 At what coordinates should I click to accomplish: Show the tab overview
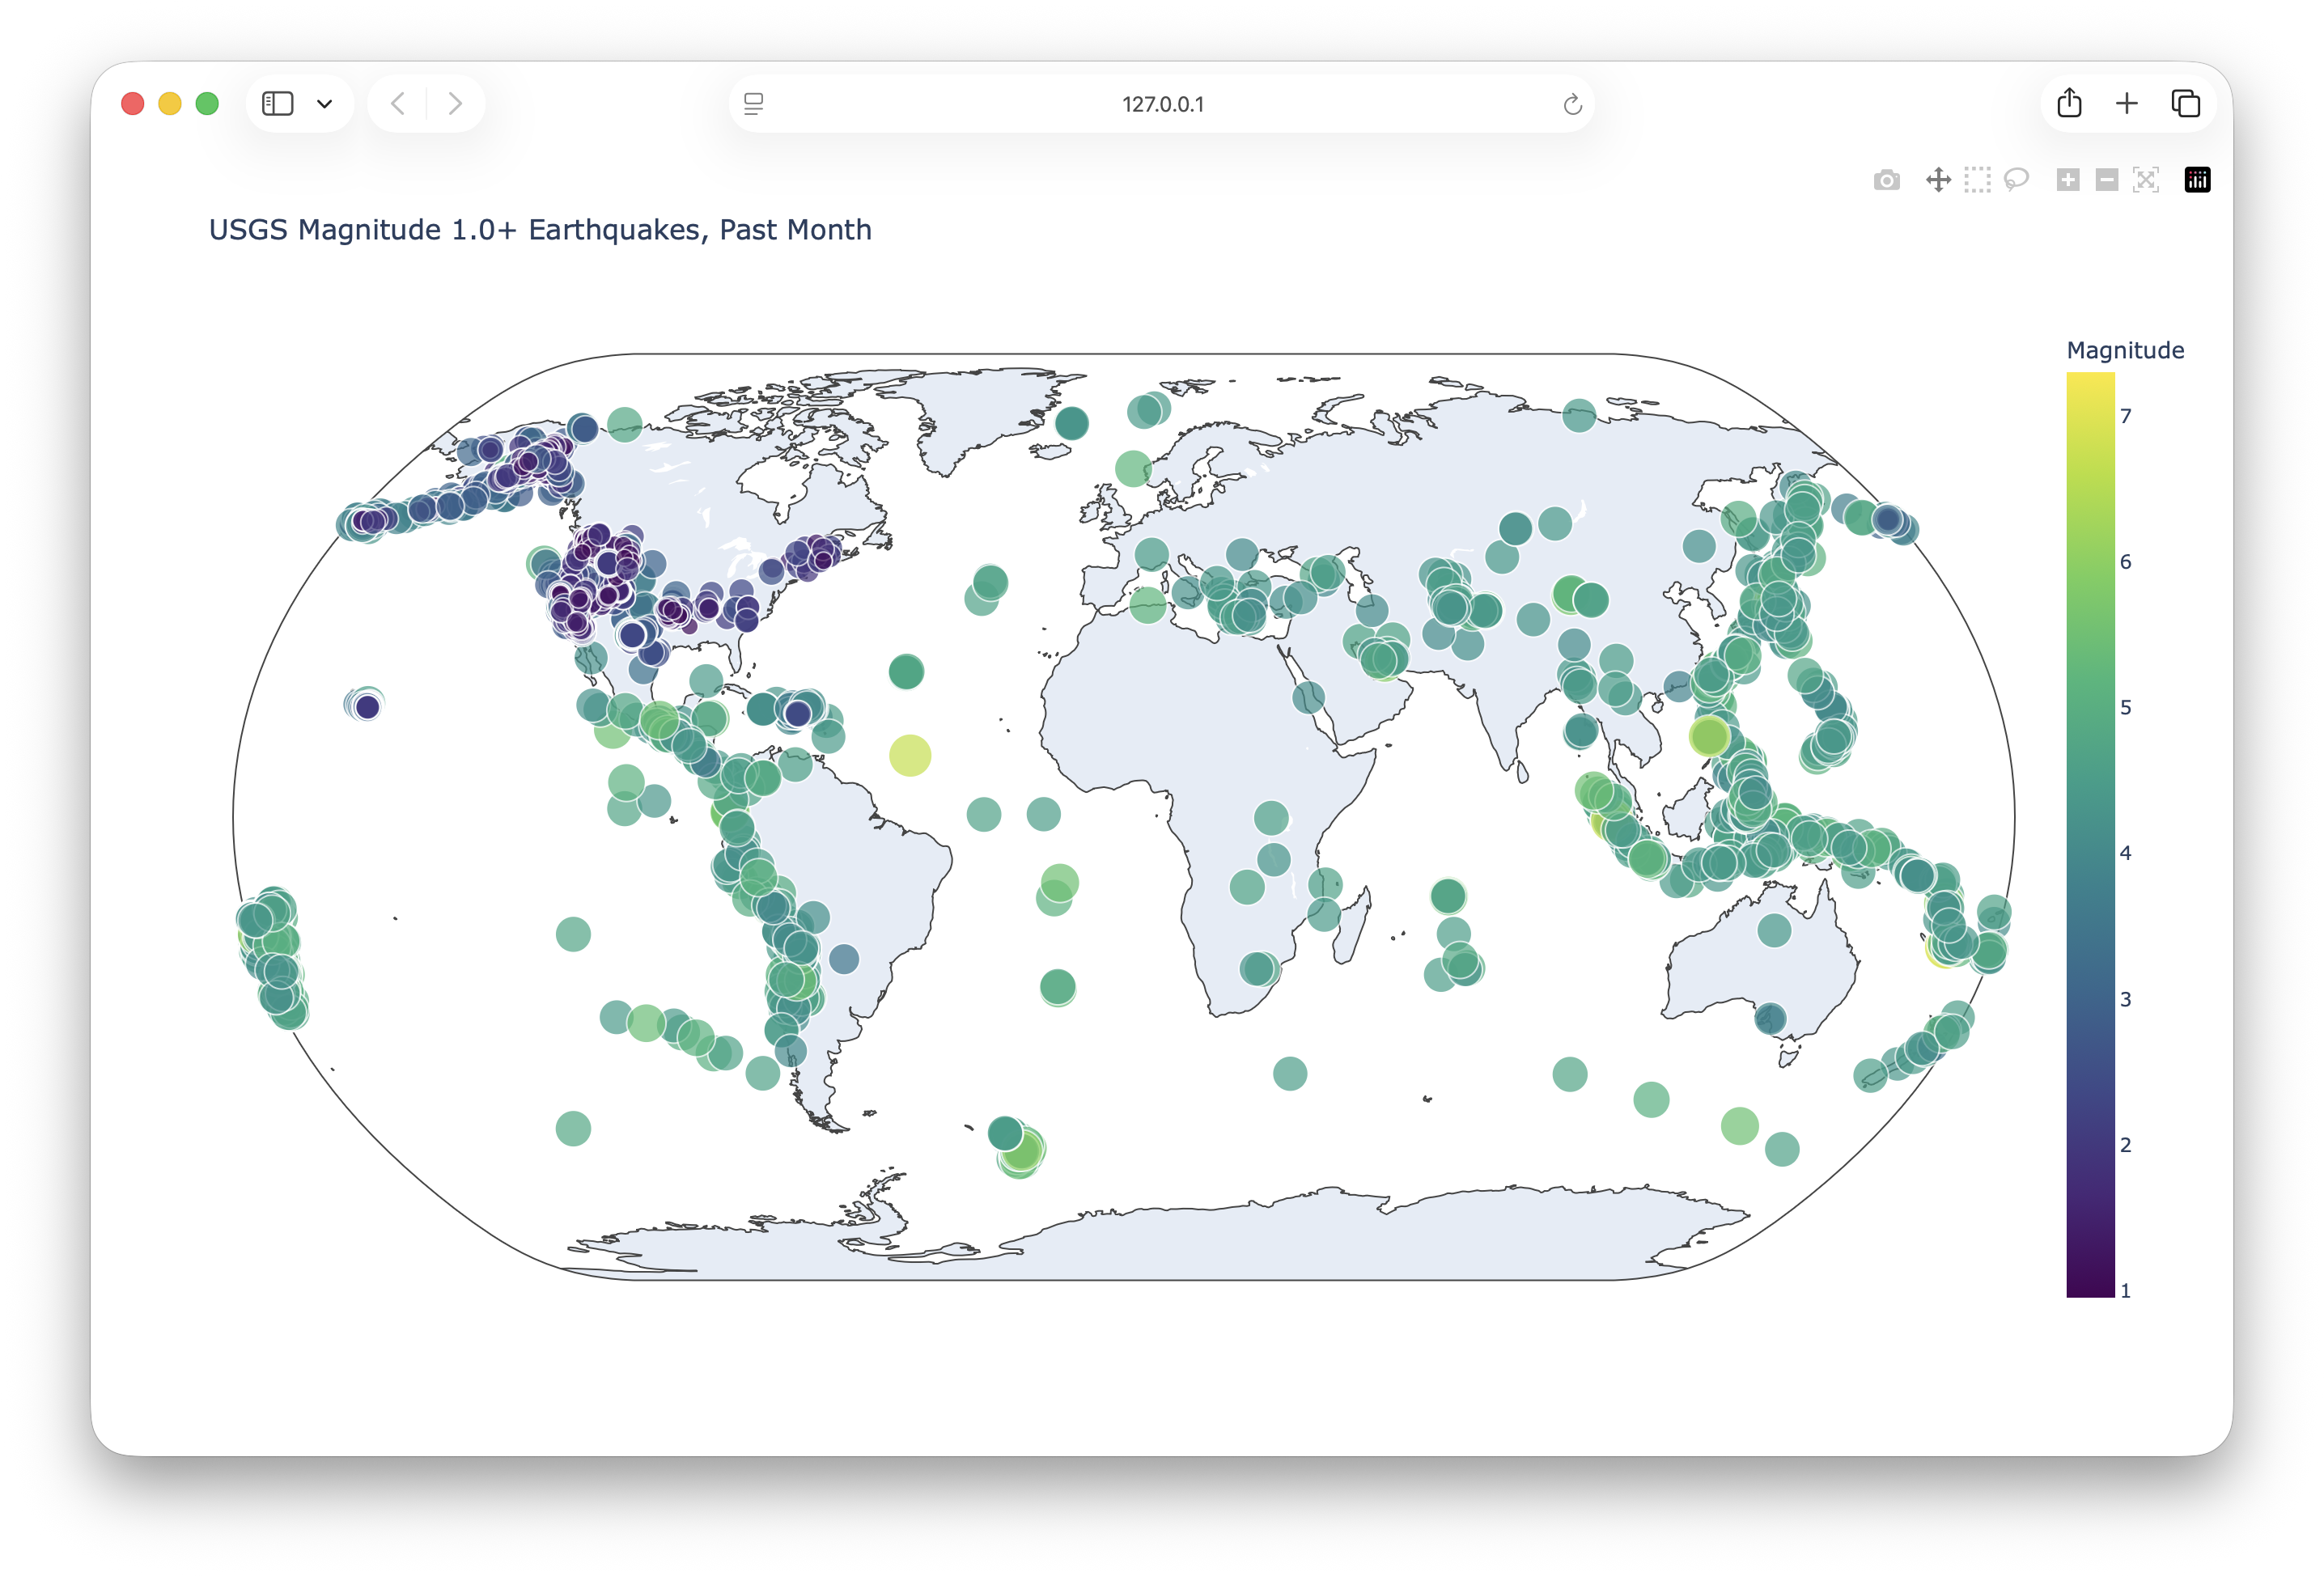tap(2185, 103)
